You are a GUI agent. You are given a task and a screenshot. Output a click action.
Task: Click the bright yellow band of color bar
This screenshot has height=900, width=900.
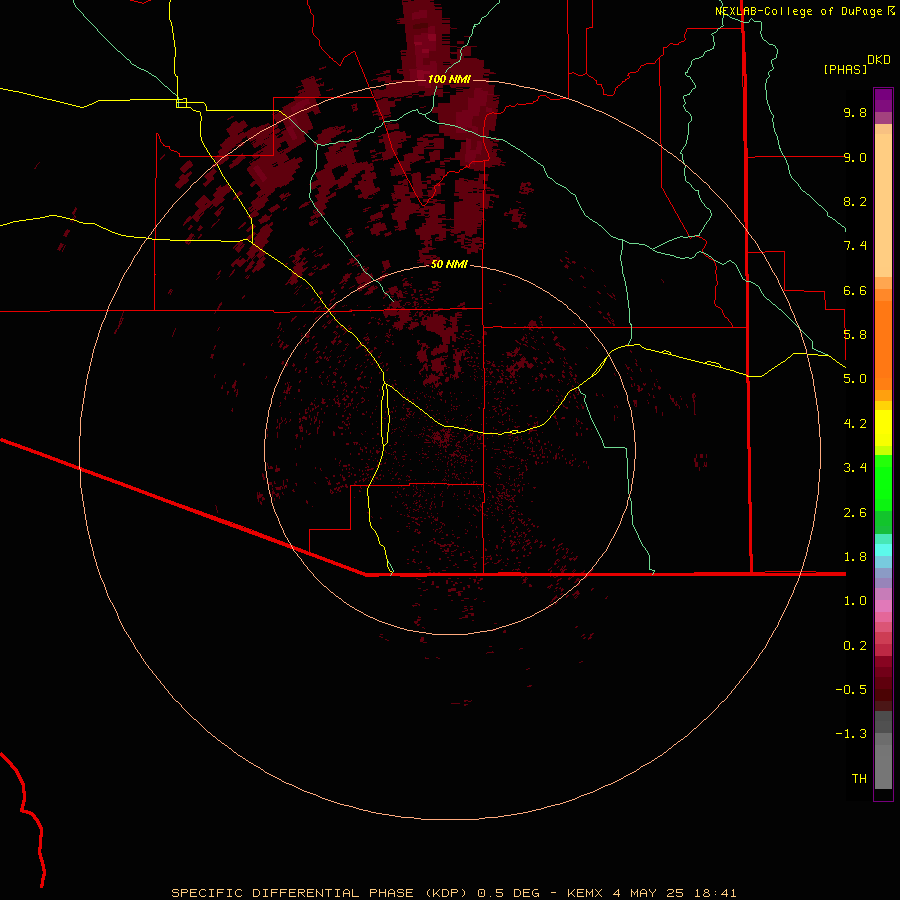pyautogui.click(x=883, y=428)
